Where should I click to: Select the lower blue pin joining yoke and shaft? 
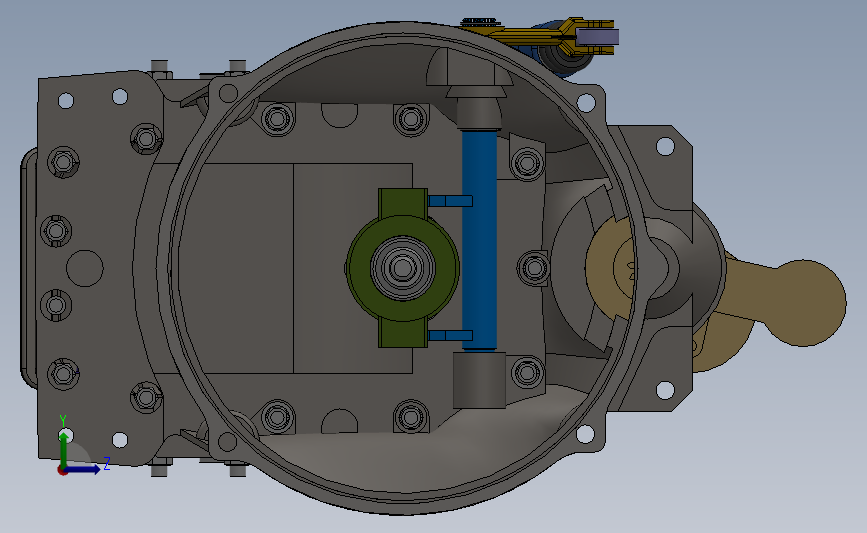pos(450,335)
